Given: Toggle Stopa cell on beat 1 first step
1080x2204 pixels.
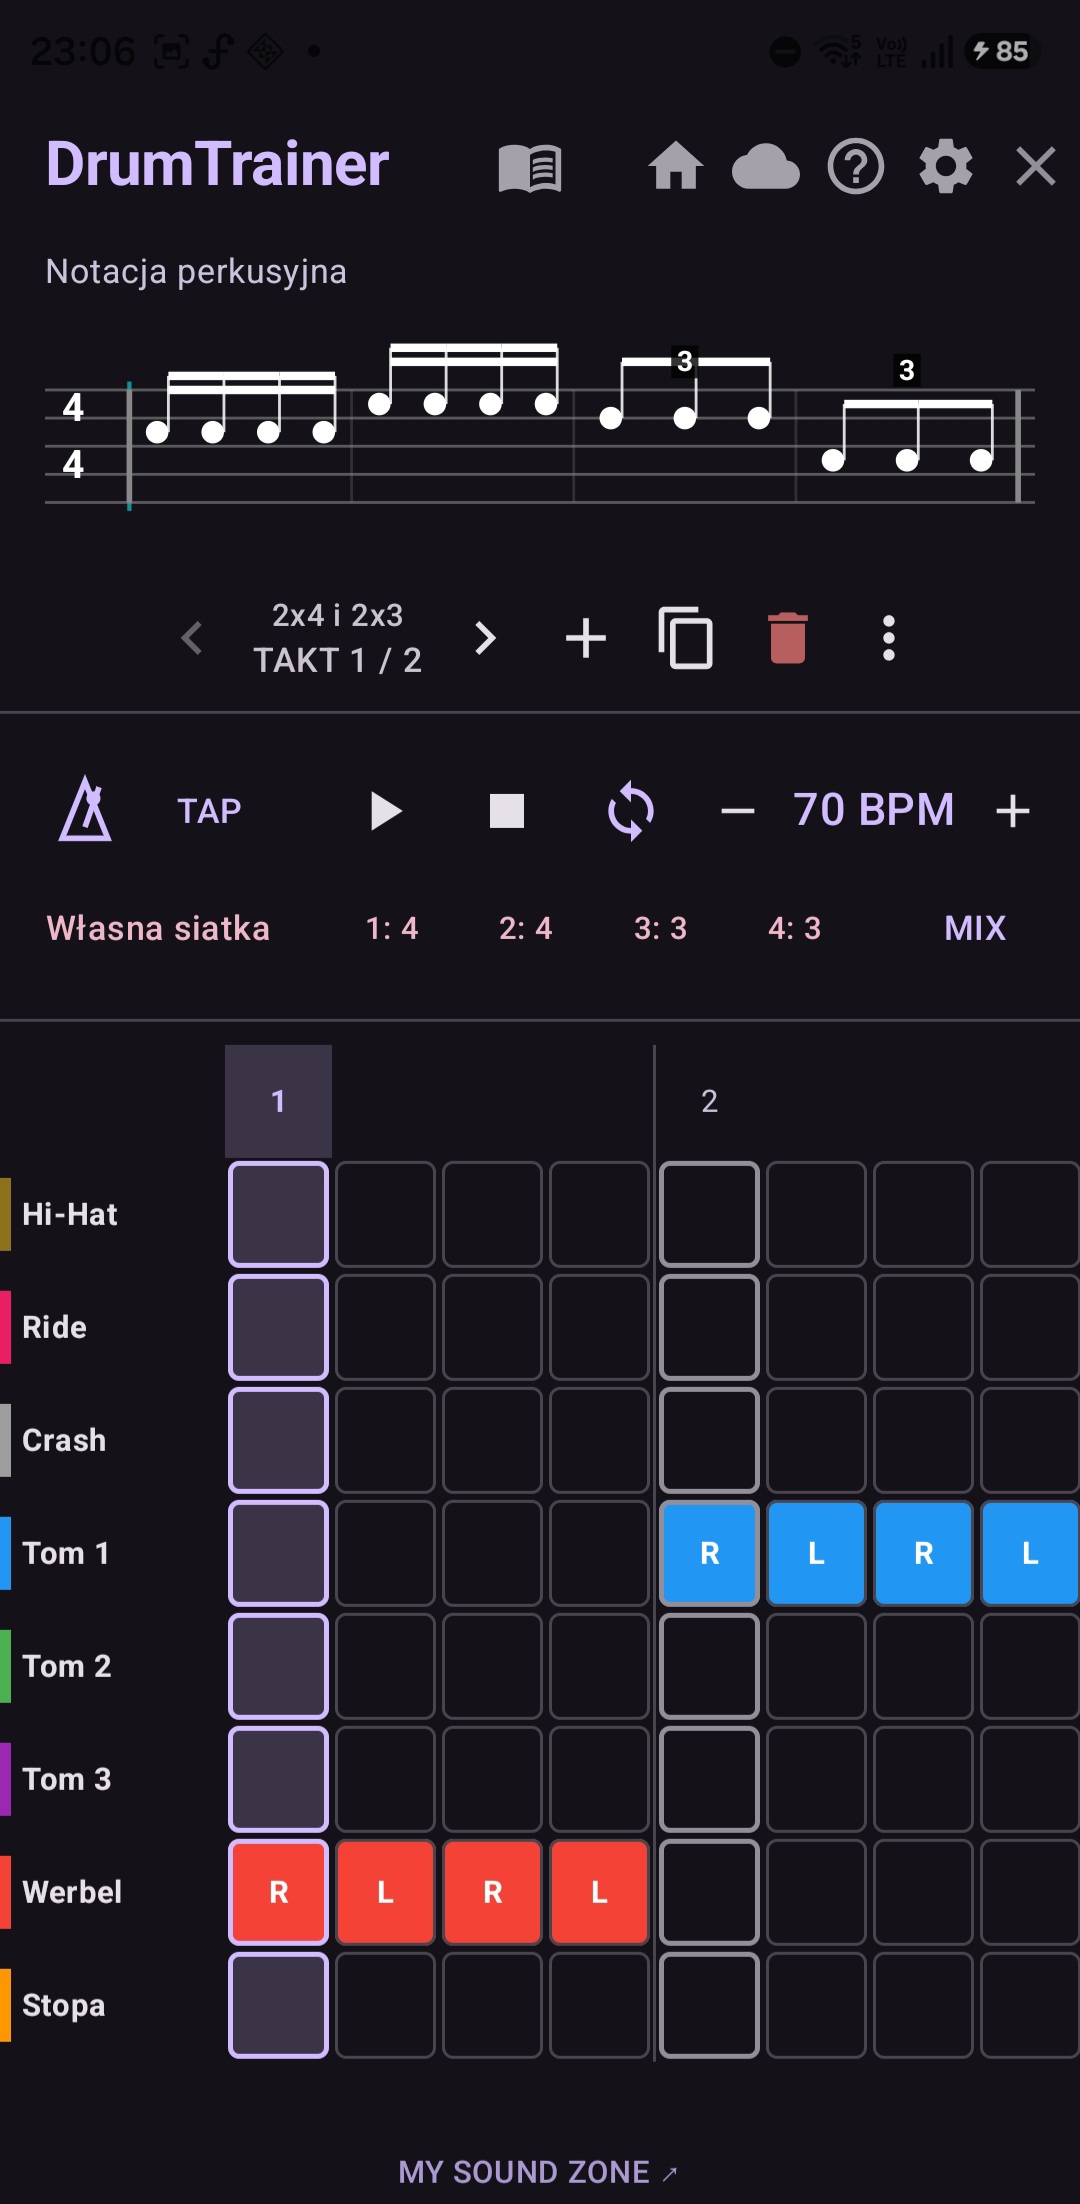Looking at the screenshot, I should (x=278, y=2005).
